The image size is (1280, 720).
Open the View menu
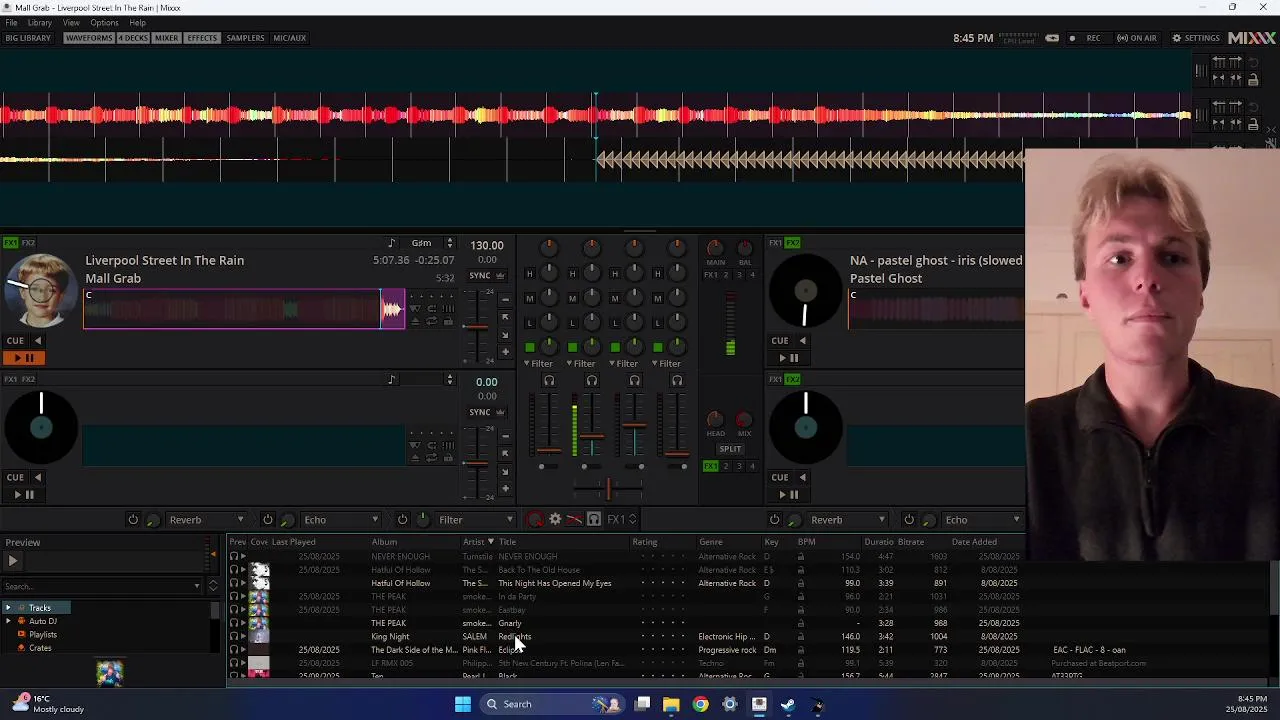click(71, 23)
